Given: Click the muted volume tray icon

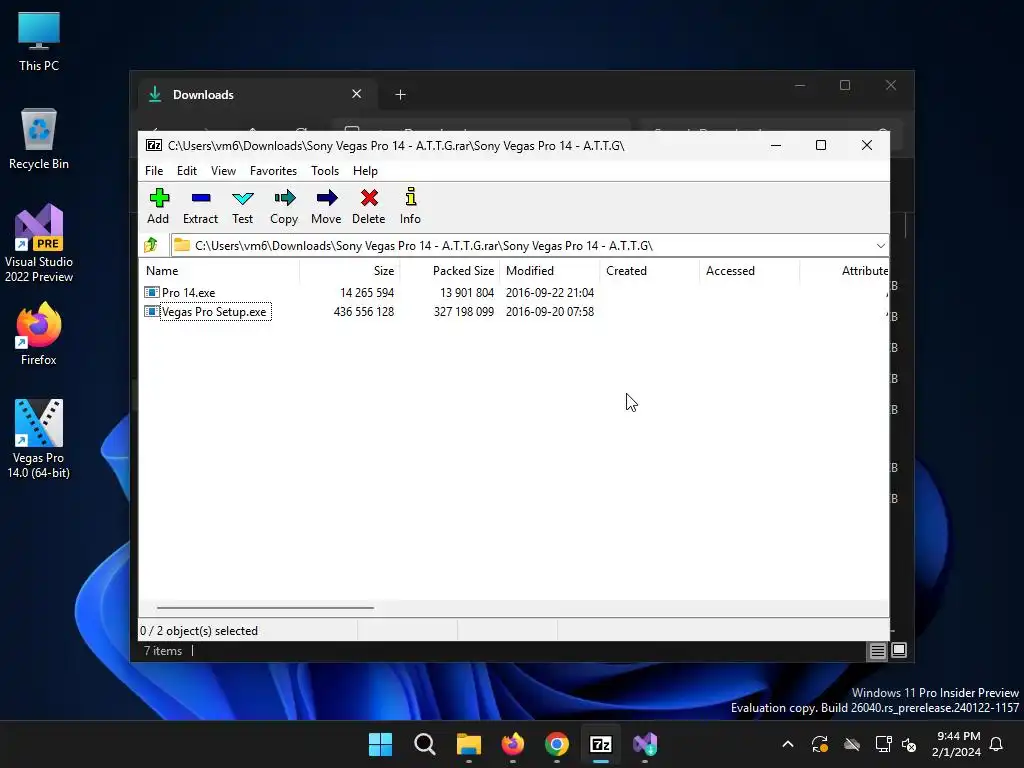Looking at the screenshot, I should pyautogui.click(x=909, y=744).
